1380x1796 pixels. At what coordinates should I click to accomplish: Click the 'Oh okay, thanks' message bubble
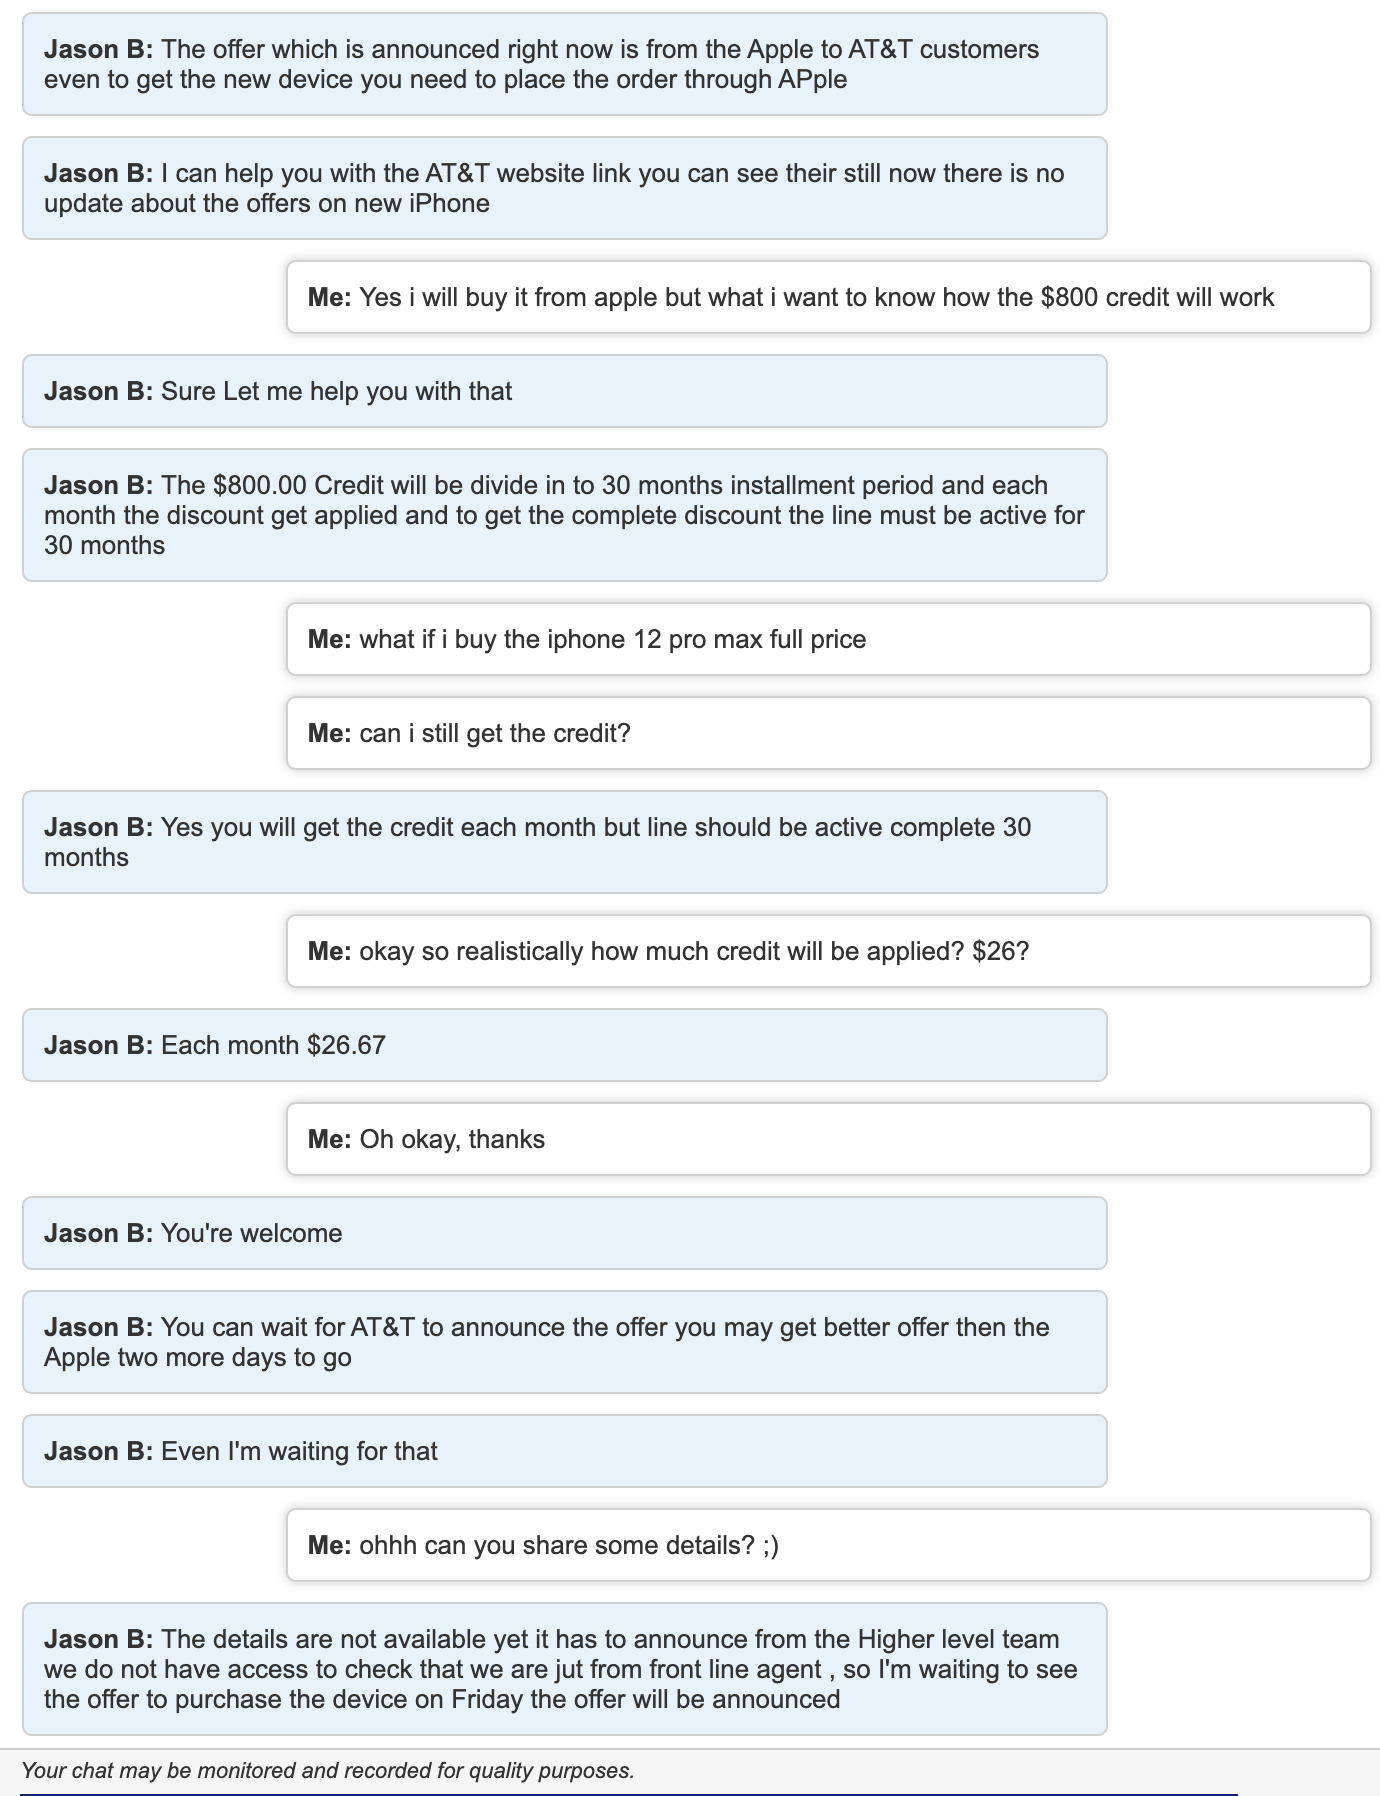click(x=828, y=1139)
